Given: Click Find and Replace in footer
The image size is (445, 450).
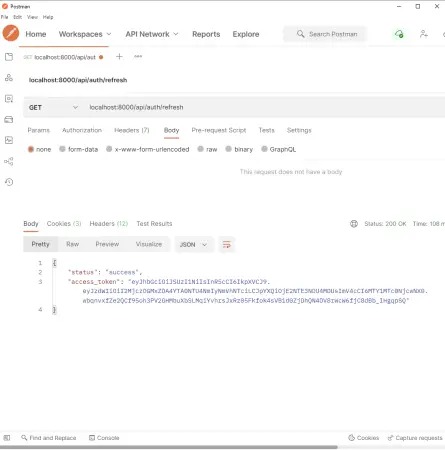Looking at the screenshot, I should pyautogui.click(x=49, y=438).
